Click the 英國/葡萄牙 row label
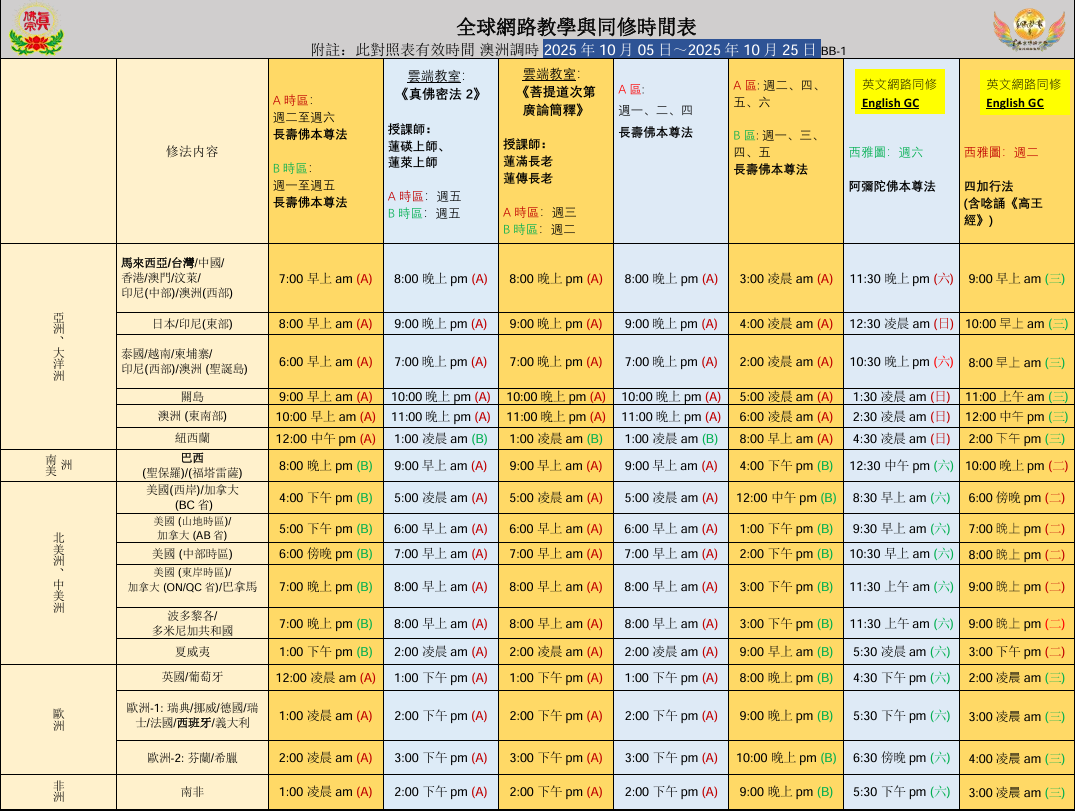The height and width of the screenshot is (811, 1075). pos(192,677)
